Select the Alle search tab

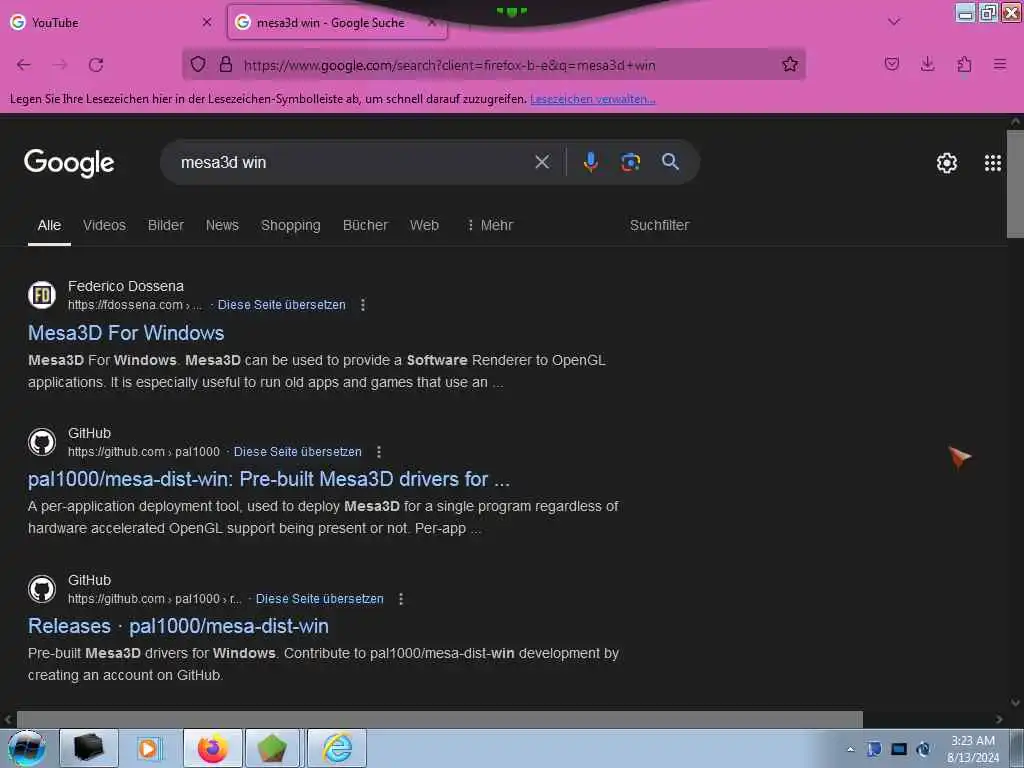tap(49, 225)
